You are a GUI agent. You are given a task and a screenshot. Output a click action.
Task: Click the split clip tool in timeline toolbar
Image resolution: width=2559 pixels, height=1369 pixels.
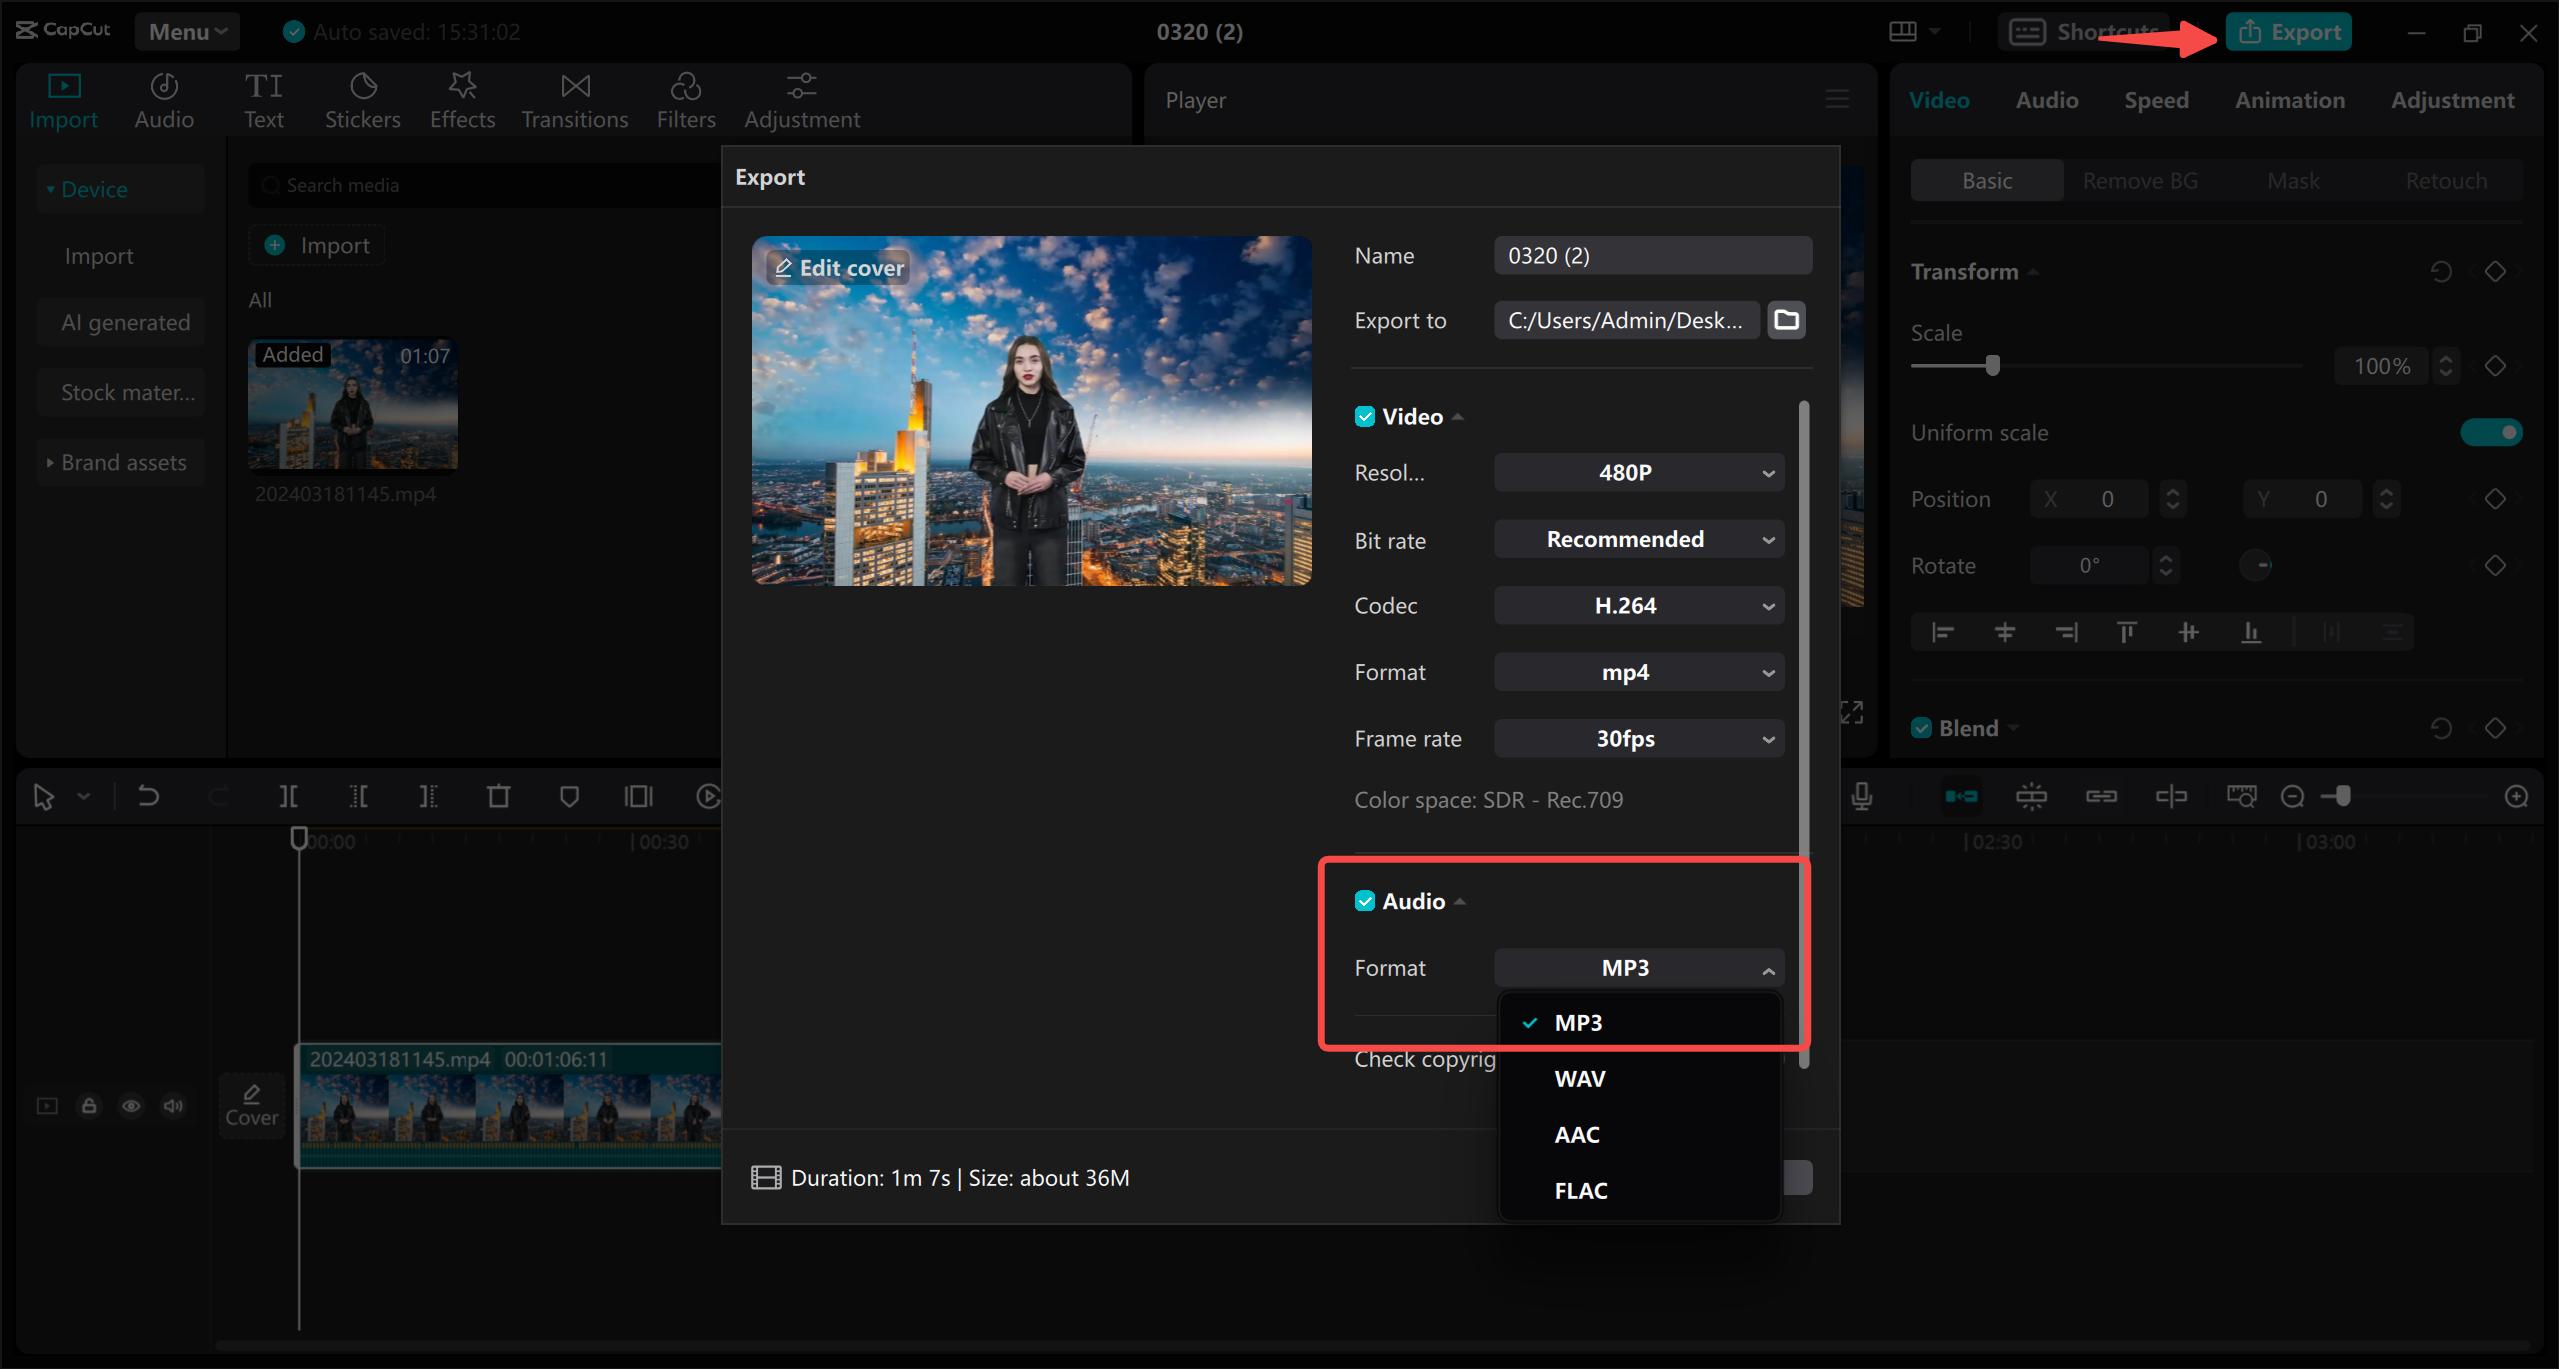pyautogui.click(x=288, y=796)
